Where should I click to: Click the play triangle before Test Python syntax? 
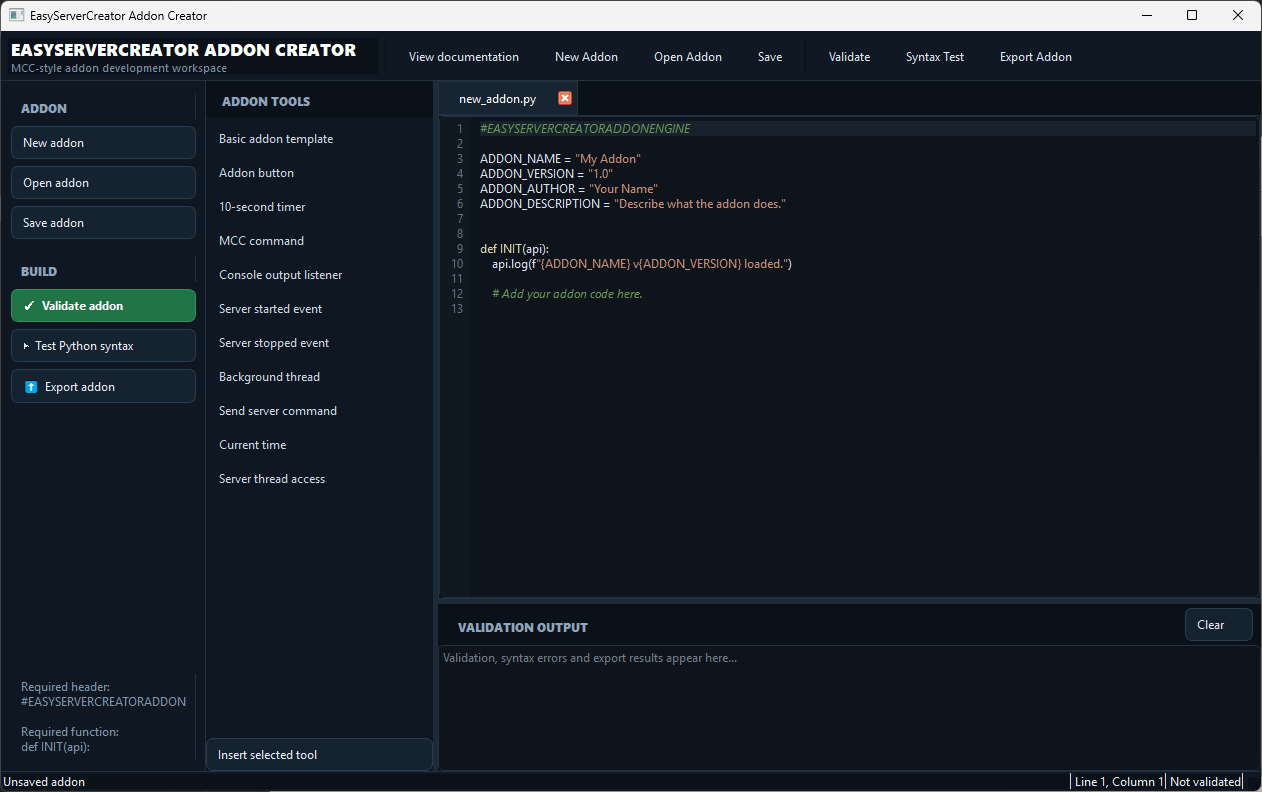[27, 346]
